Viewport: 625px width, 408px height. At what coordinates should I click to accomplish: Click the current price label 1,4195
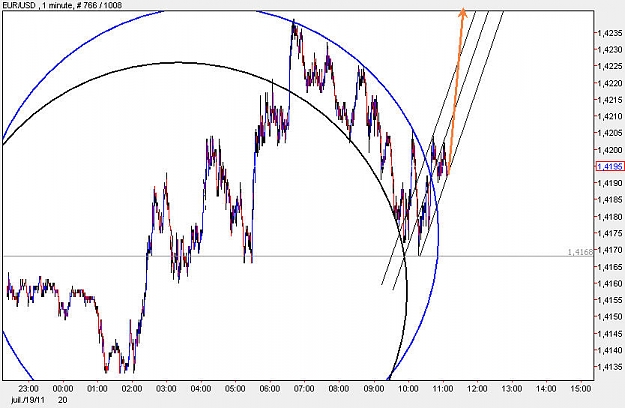click(610, 167)
